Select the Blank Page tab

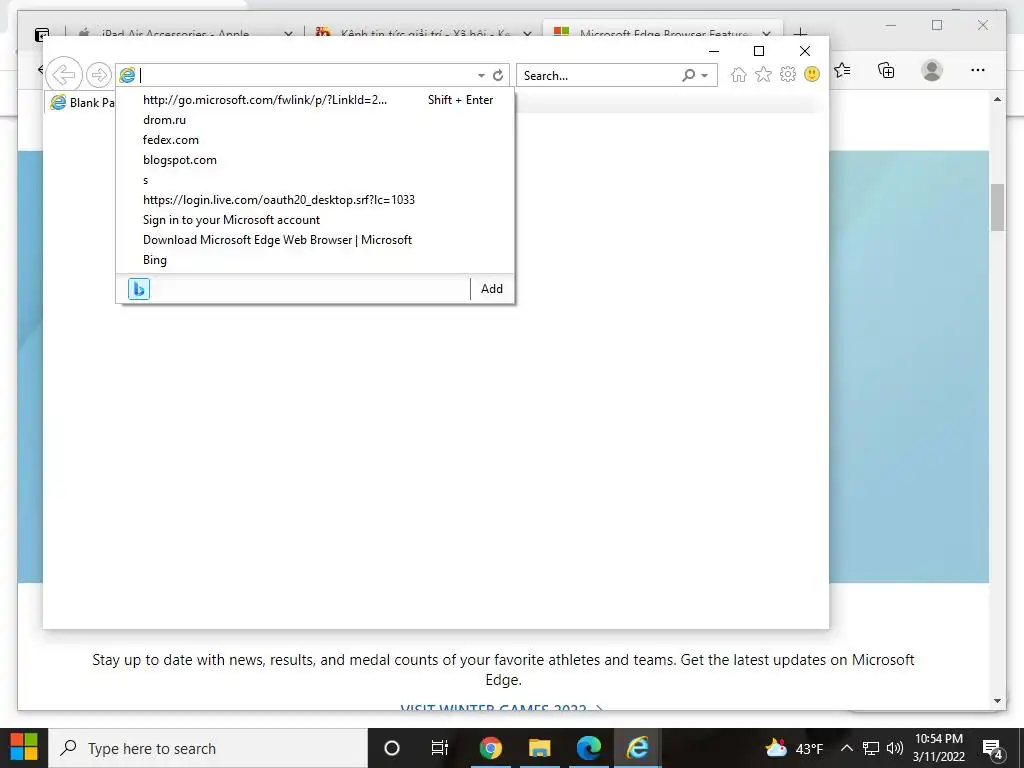pyautogui.click(x=82, y=103)
